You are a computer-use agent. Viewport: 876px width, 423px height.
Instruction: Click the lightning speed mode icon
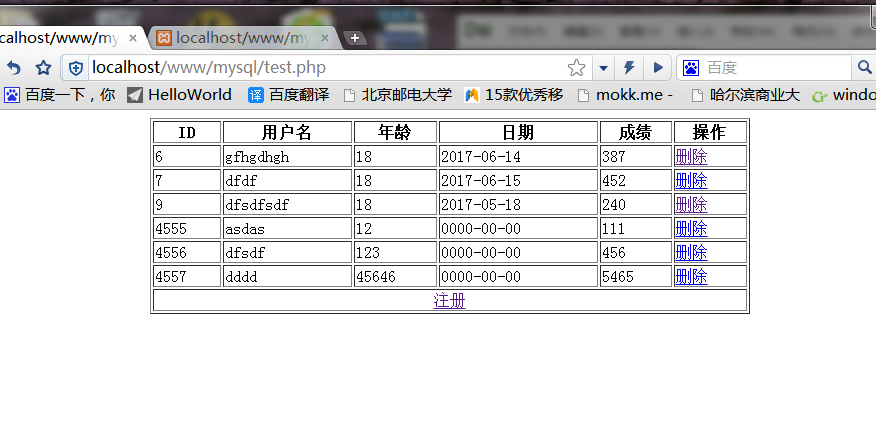[629, 68]
